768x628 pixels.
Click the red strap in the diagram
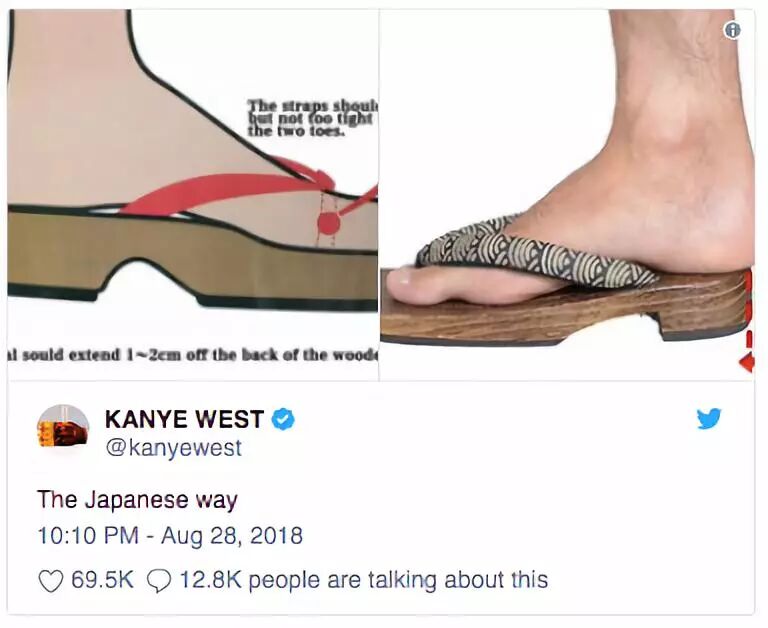coord(229,191)
